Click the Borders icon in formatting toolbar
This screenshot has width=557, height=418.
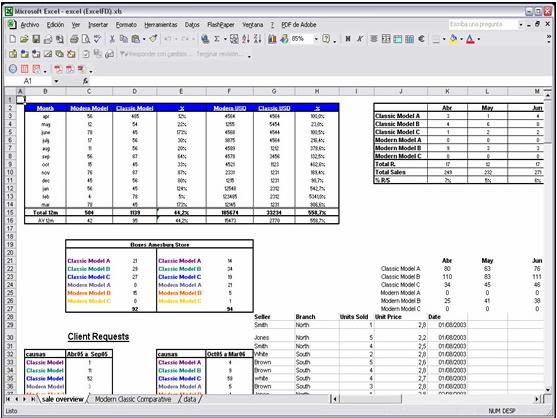coord(436,39)
